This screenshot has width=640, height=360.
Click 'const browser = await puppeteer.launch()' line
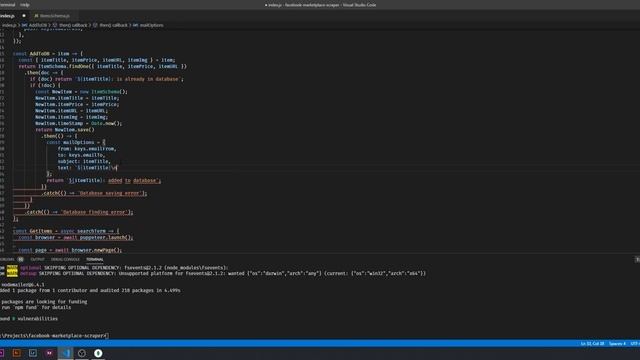[x=76, y=237]
